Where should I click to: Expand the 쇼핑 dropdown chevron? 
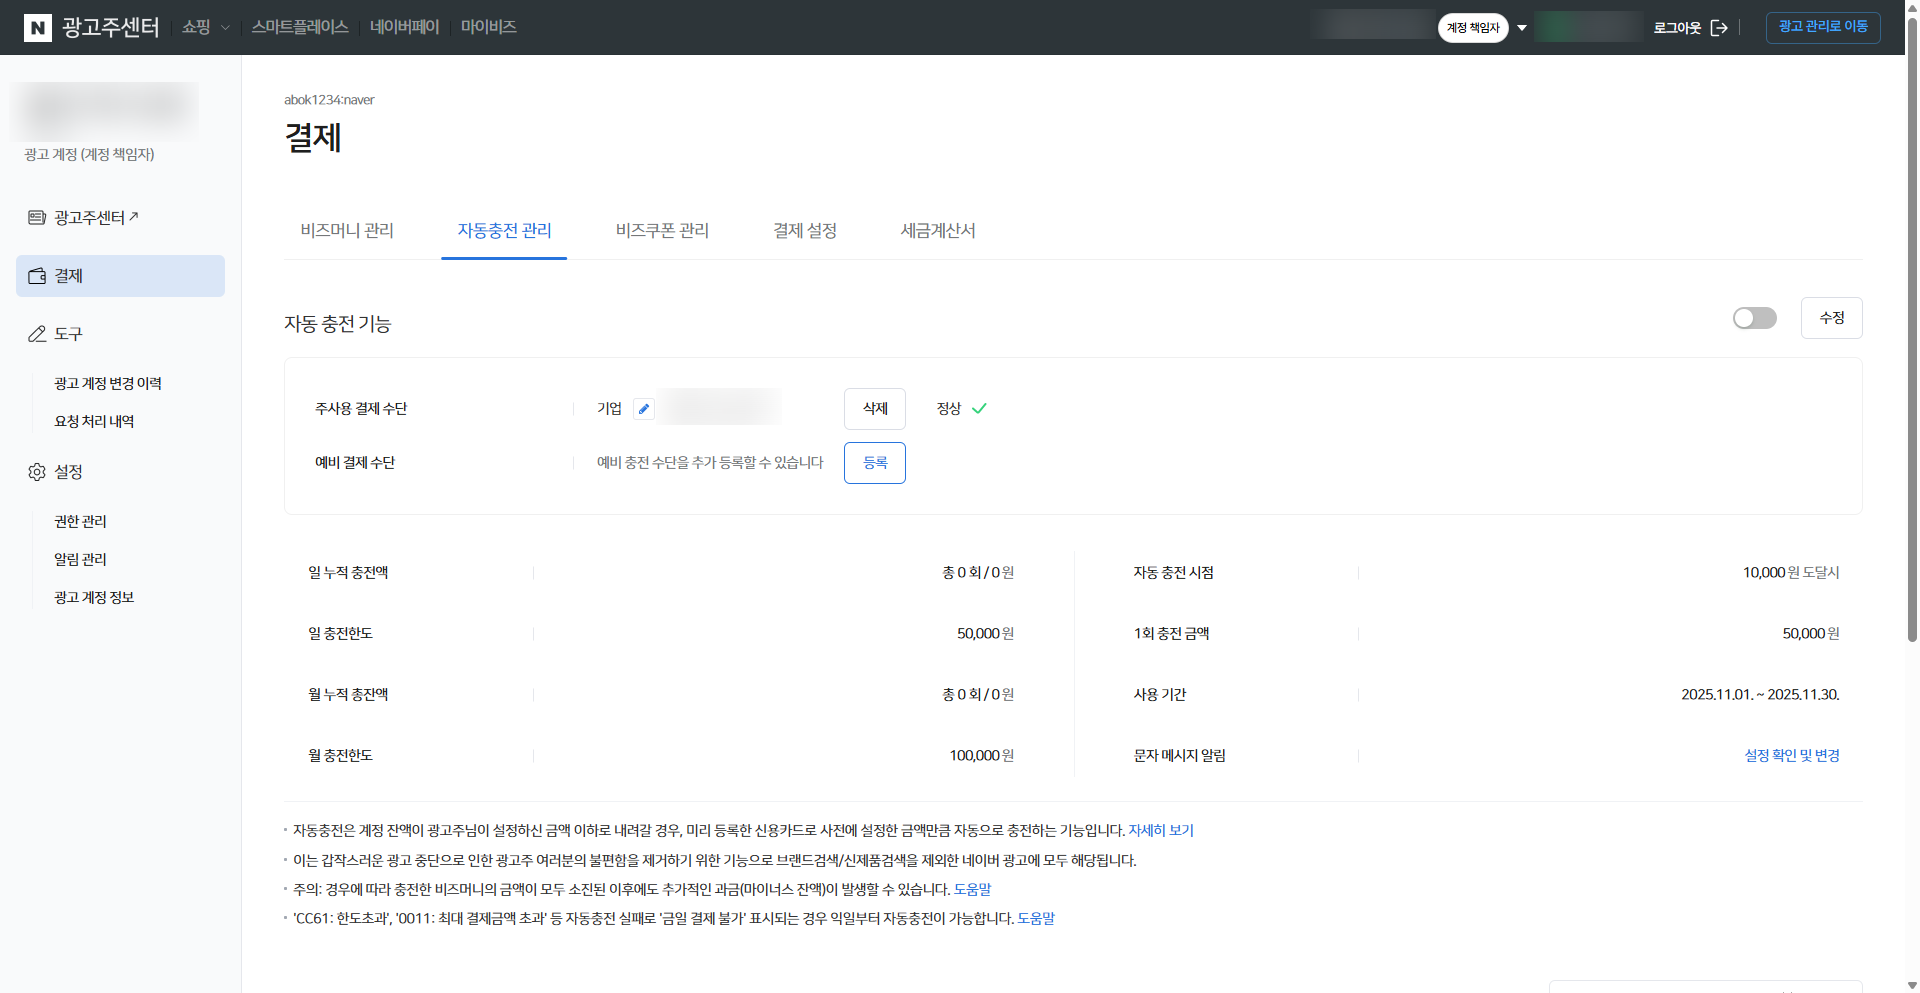(x=225, y=28)
